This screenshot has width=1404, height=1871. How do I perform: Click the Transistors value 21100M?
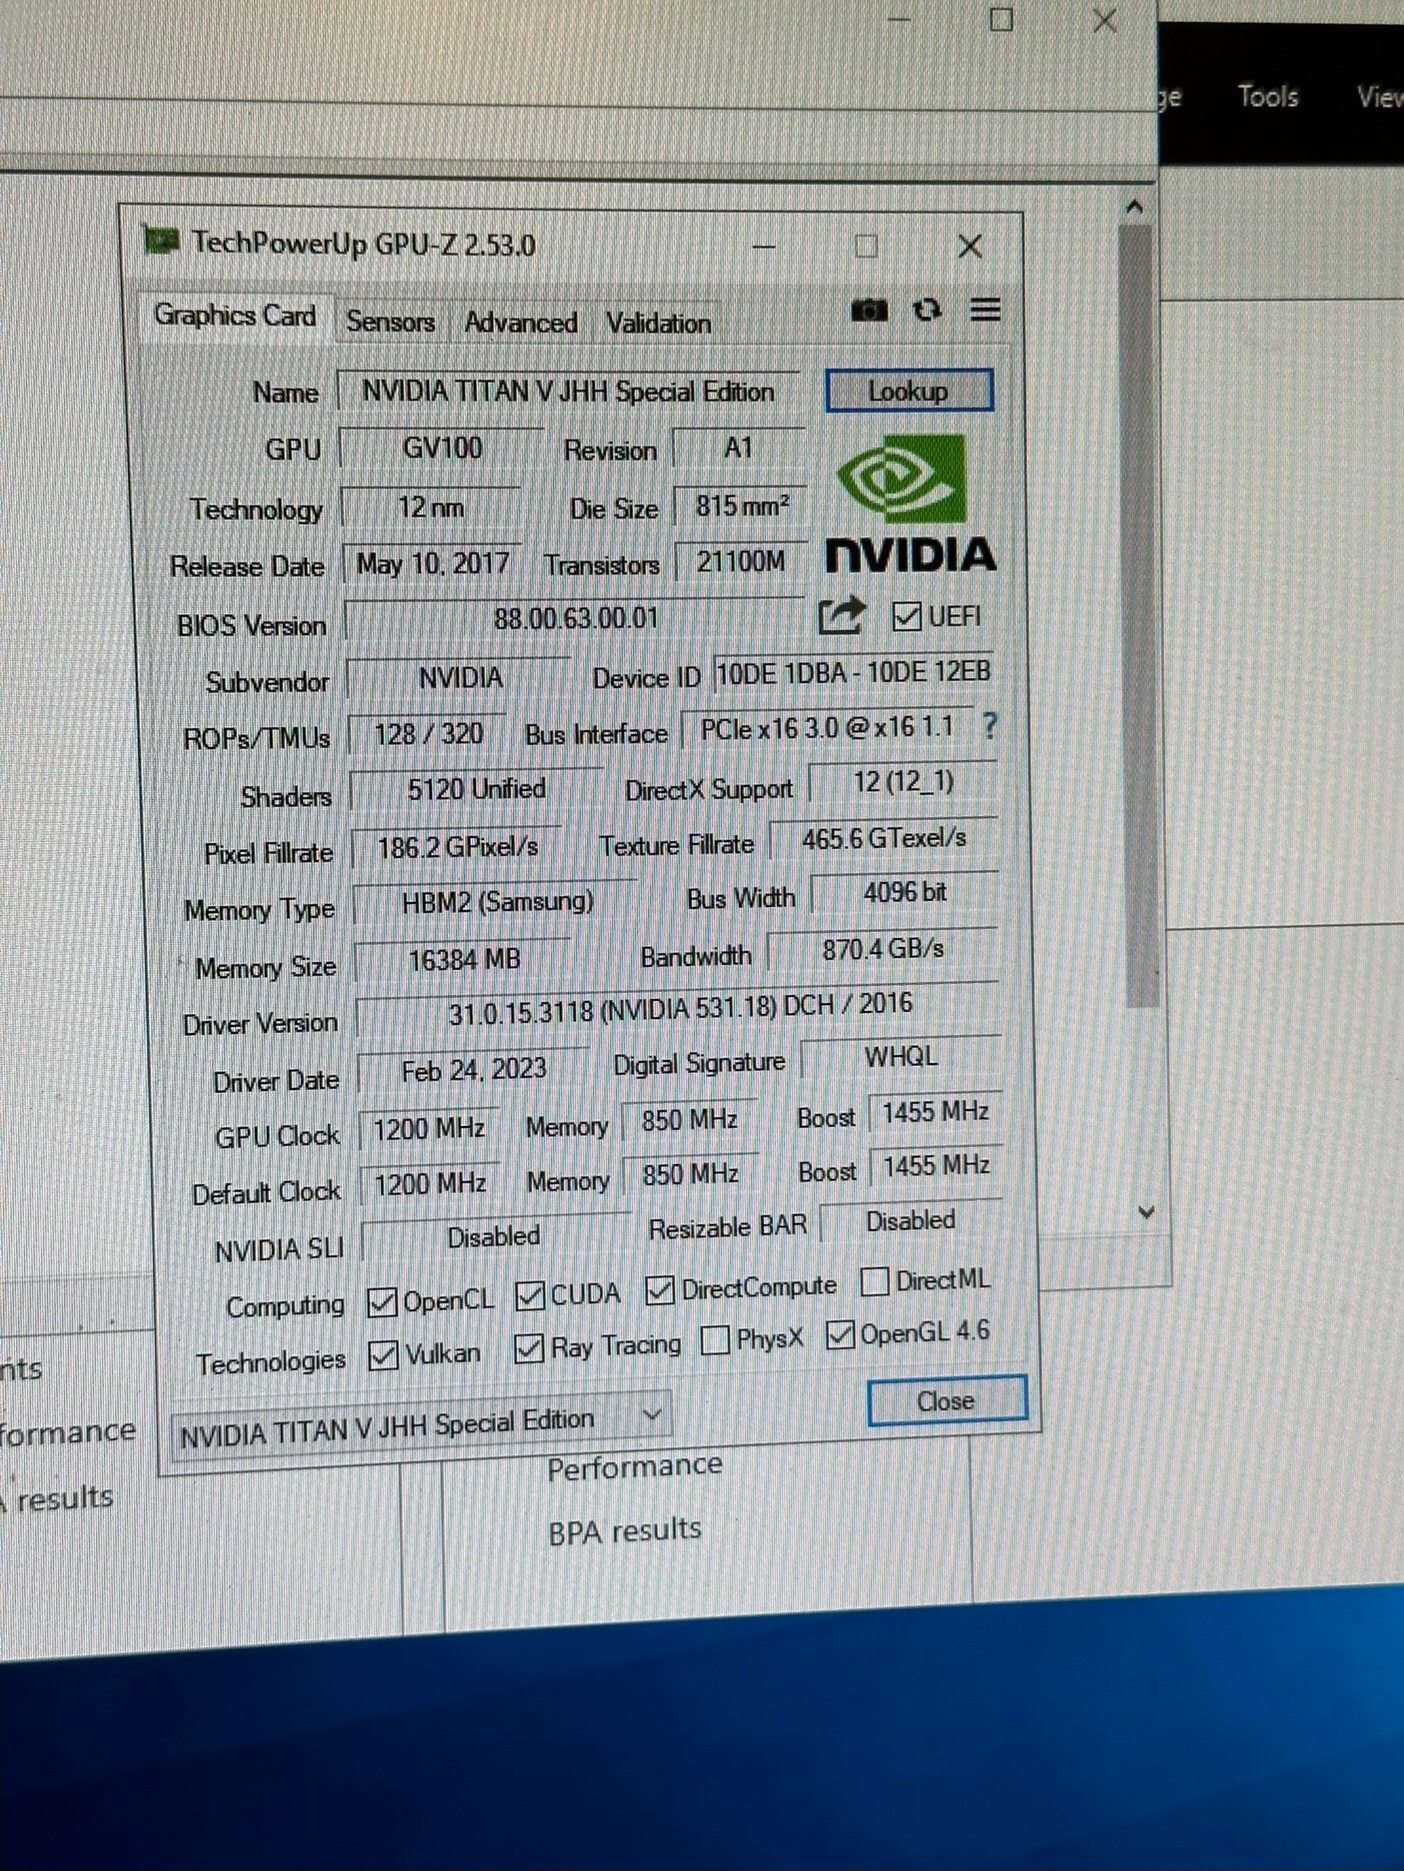coord(740,561)
